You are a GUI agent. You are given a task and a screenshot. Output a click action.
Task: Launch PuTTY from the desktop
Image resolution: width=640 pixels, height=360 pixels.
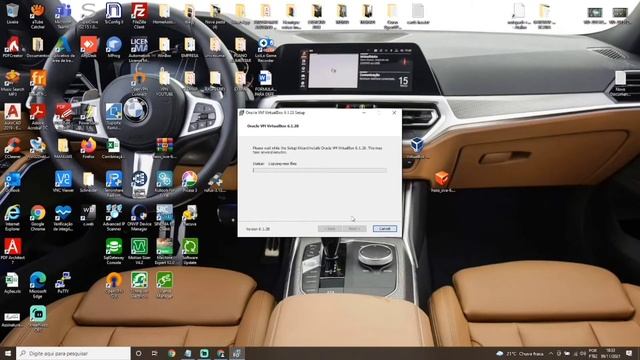63,283
